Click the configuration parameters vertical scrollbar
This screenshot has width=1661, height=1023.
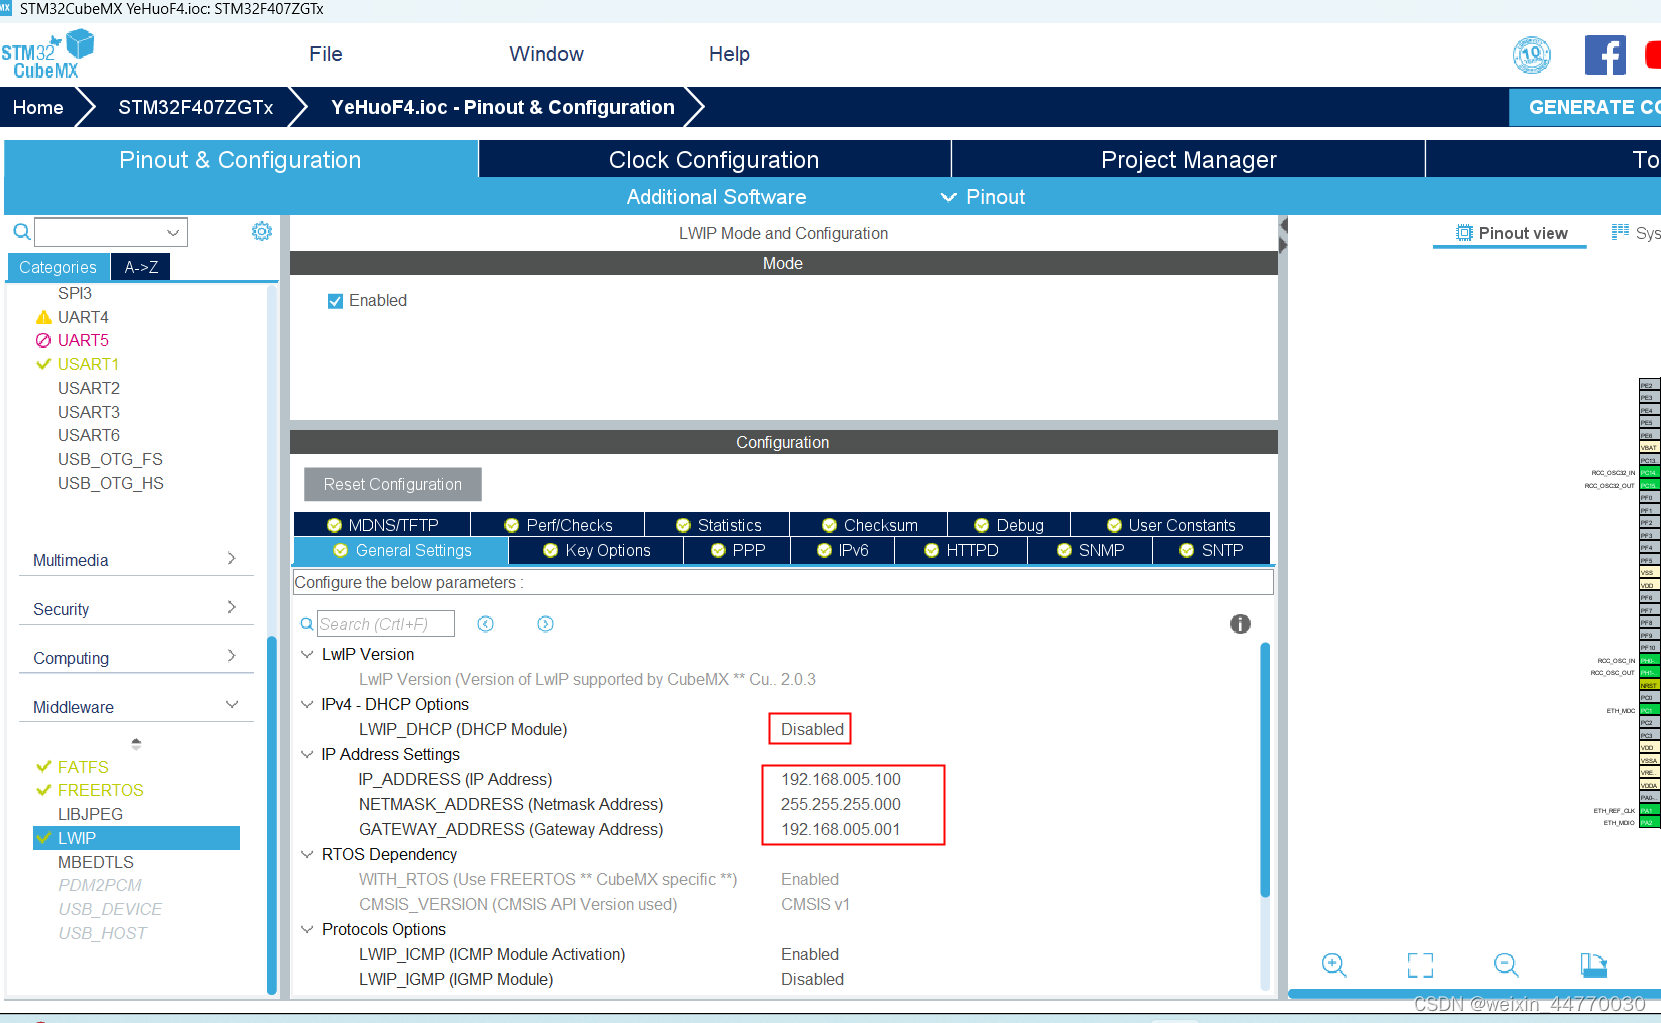(x=1265, y=770)
